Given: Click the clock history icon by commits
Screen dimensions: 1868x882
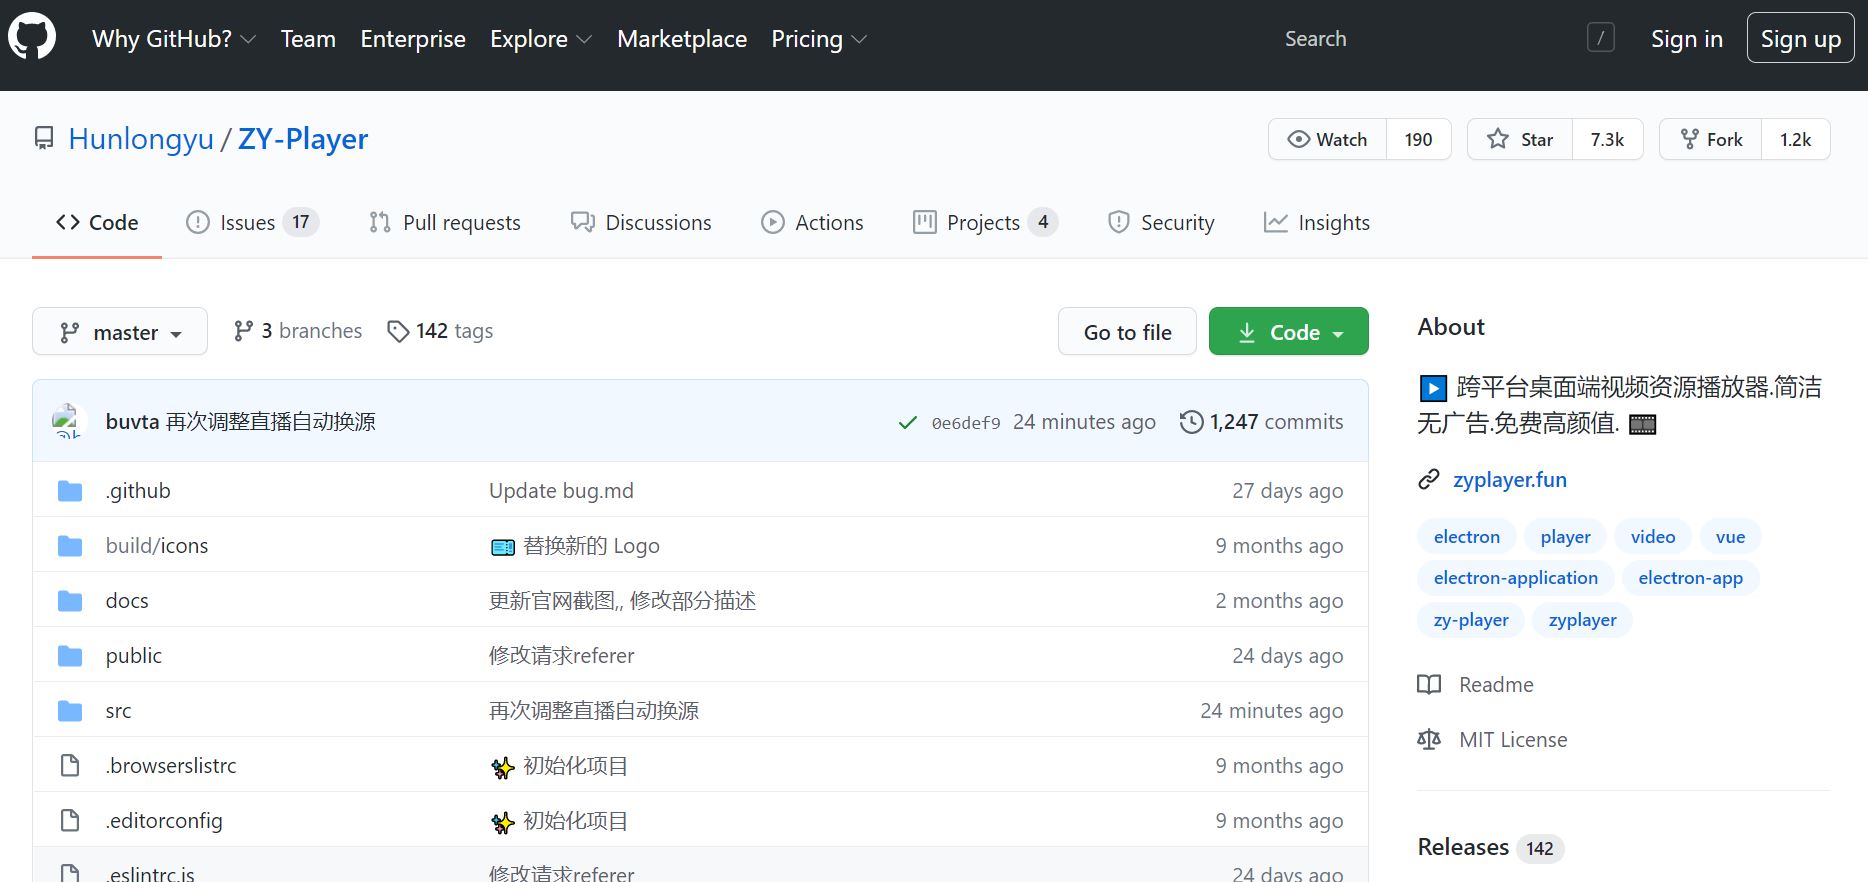Looking at the screenshot, I should point(1191,422).
